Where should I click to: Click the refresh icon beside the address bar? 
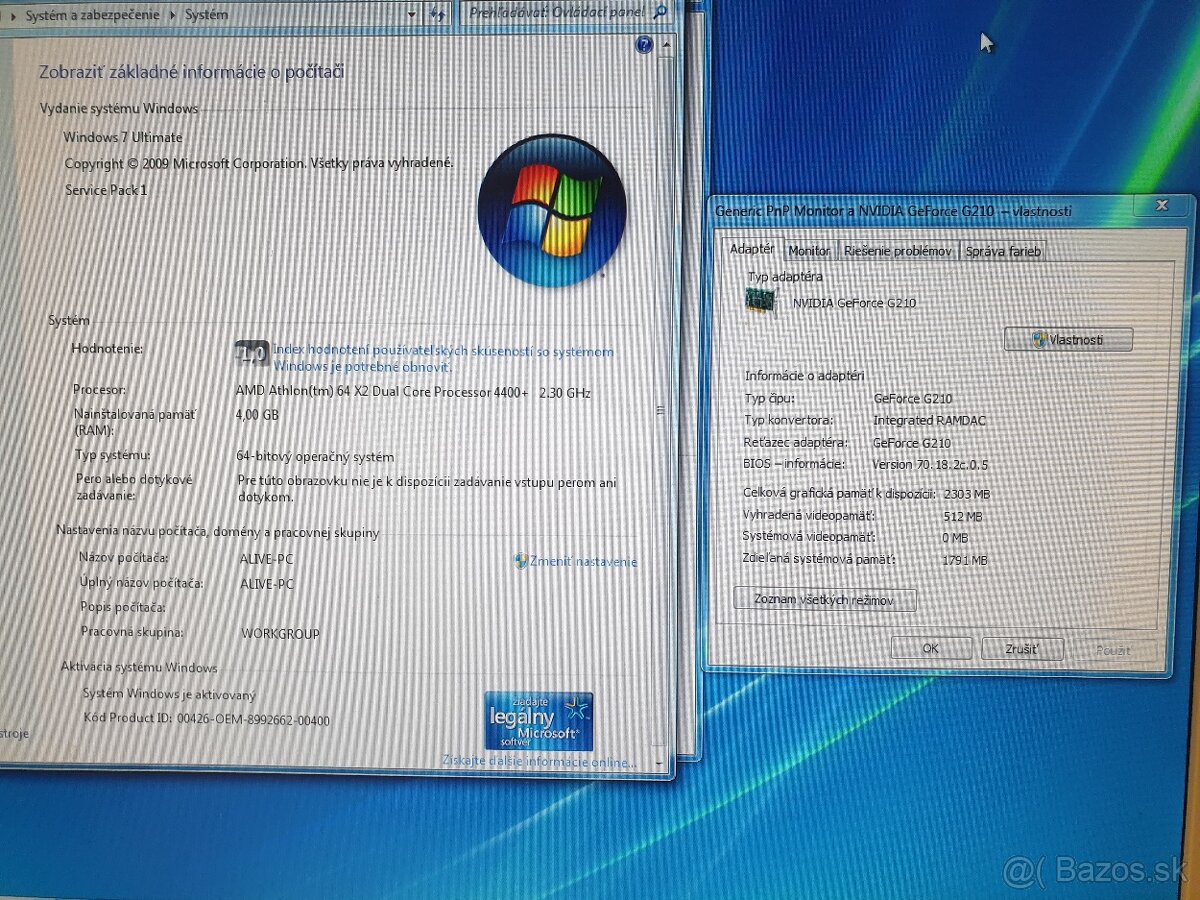[440, 14]
